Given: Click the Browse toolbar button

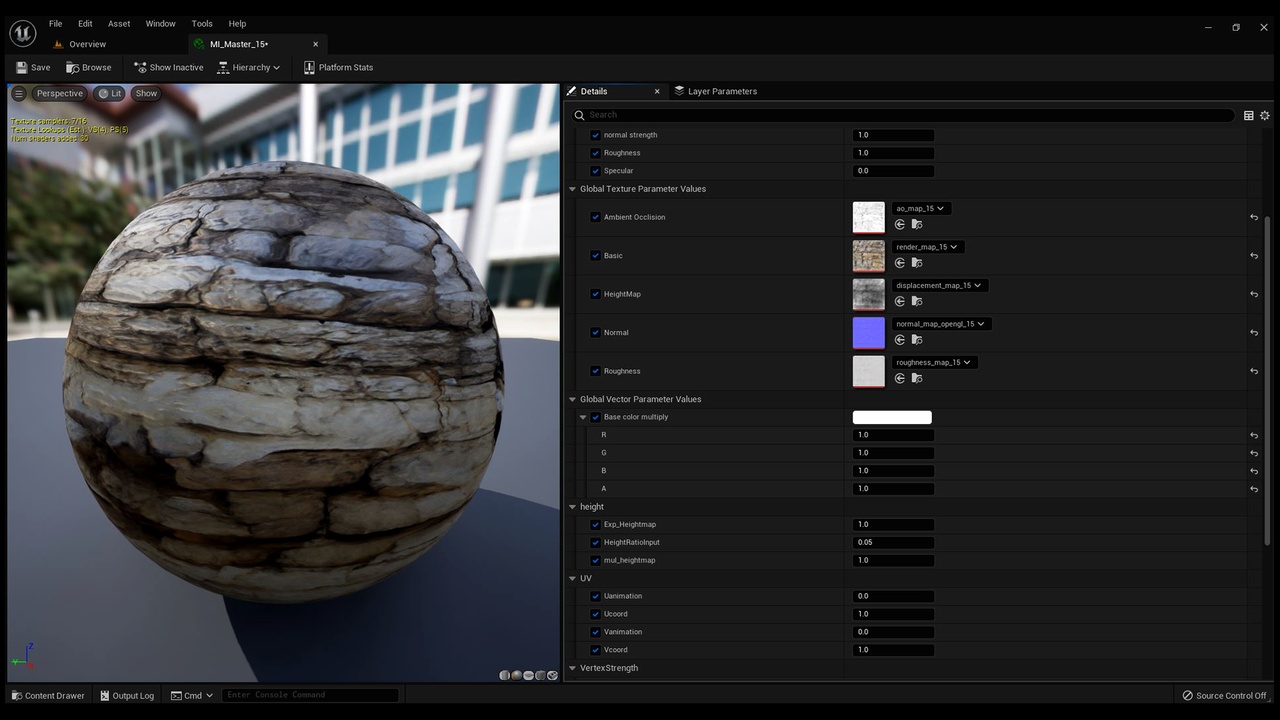Looking at the screenshot, I should tap(89, 67).
